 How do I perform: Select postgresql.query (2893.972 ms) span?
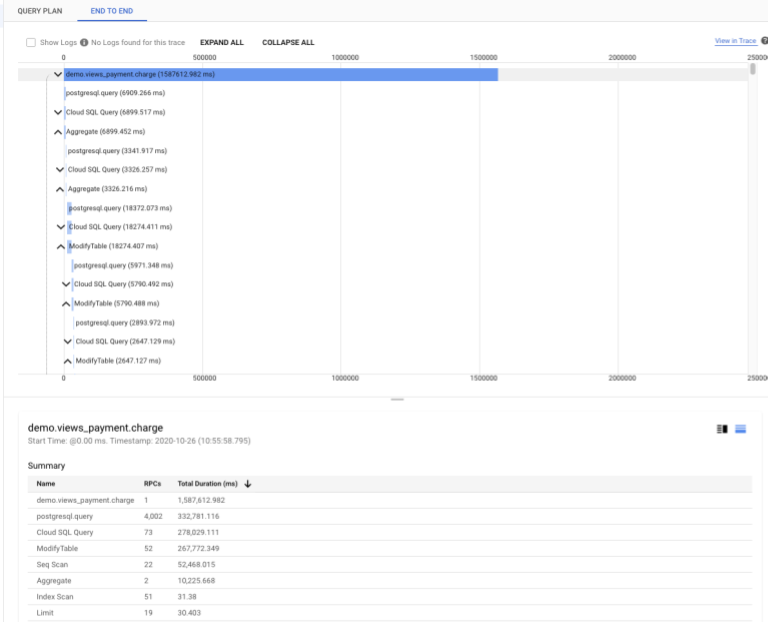coord(125,323)
